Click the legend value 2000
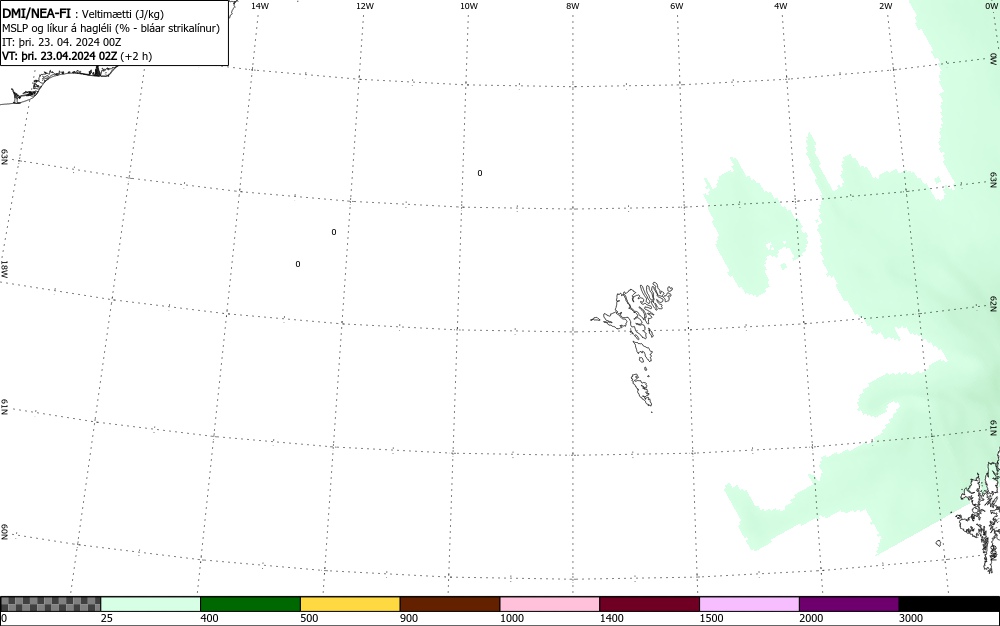1000x626 pixels. [811, 618]
